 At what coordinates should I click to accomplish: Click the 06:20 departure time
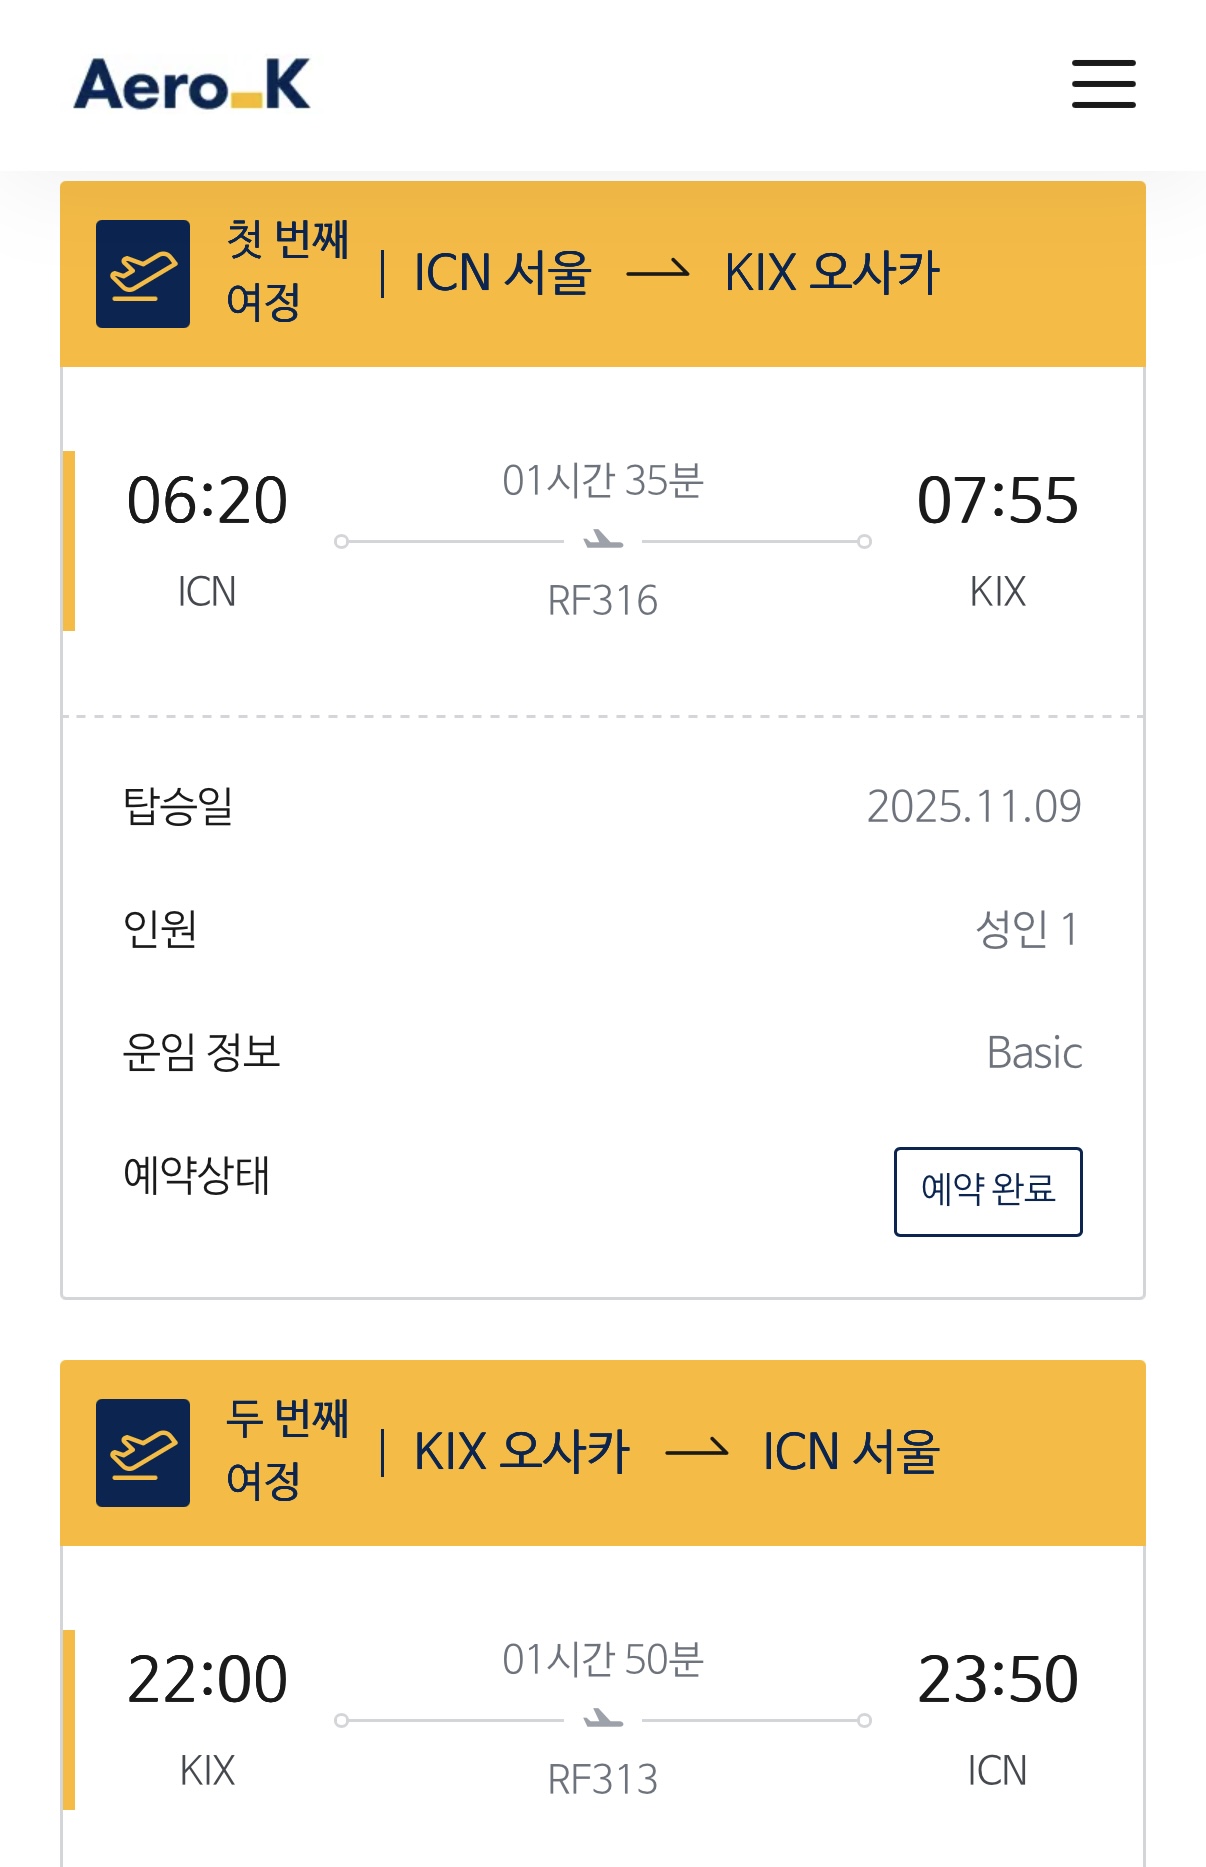[207, 500]
